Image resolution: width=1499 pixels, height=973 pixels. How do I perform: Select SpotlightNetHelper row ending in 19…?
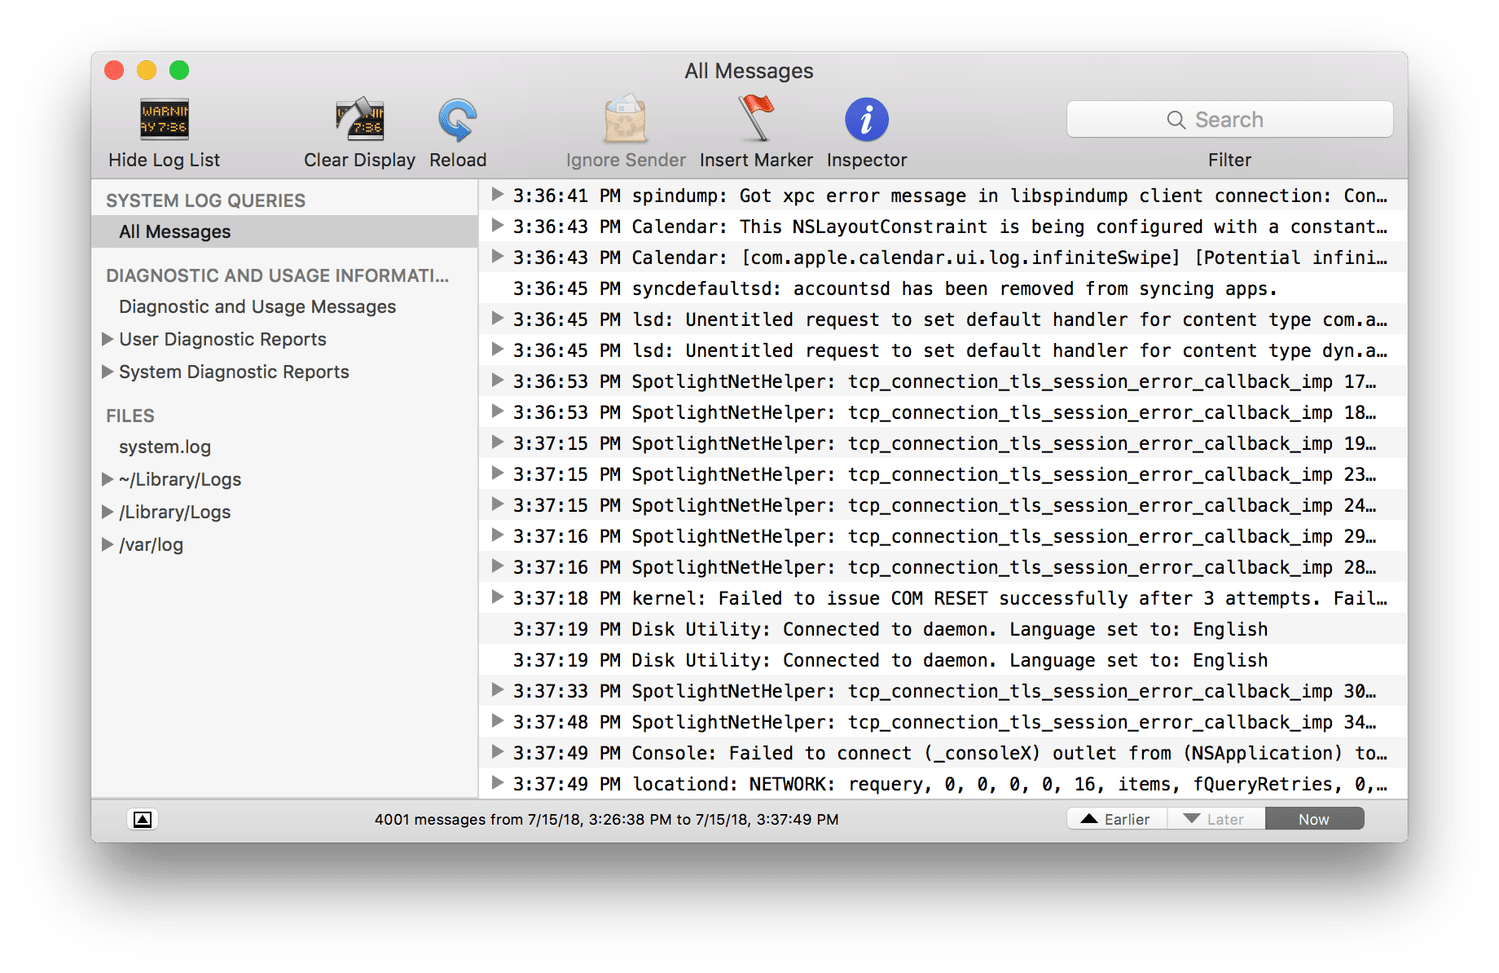pyautogui.click(x=943, y=444)
